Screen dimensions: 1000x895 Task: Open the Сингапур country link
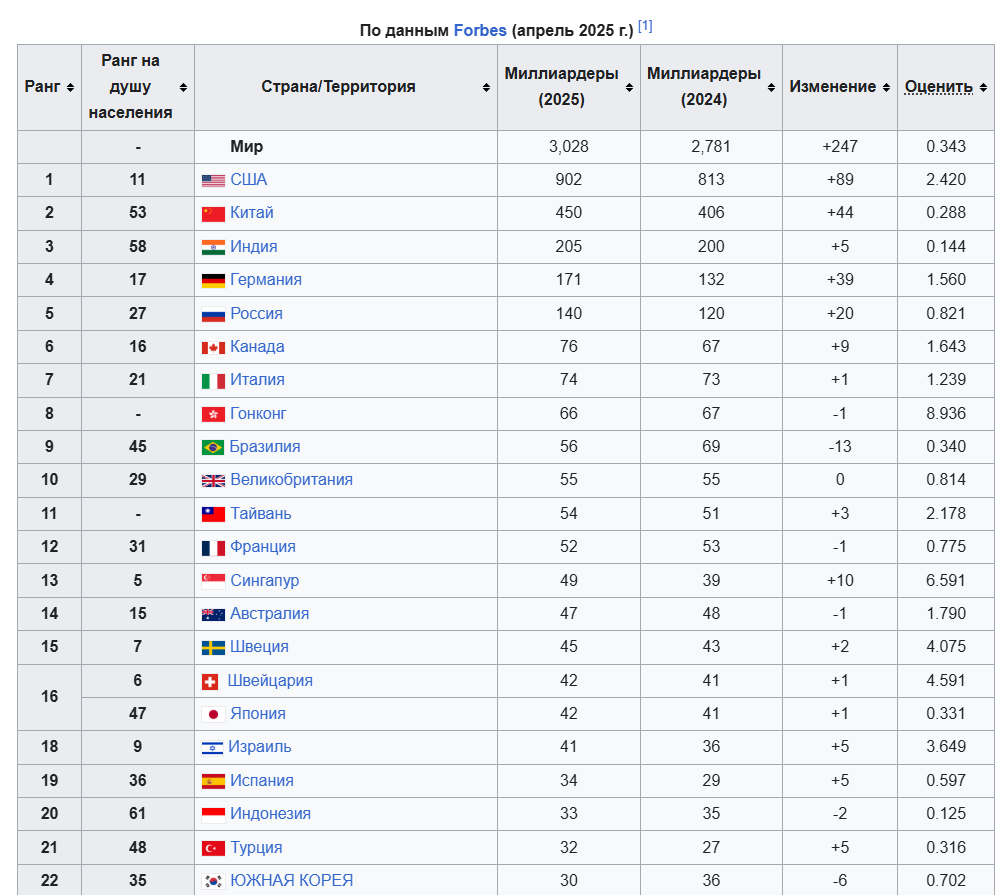tap(265, 581)
